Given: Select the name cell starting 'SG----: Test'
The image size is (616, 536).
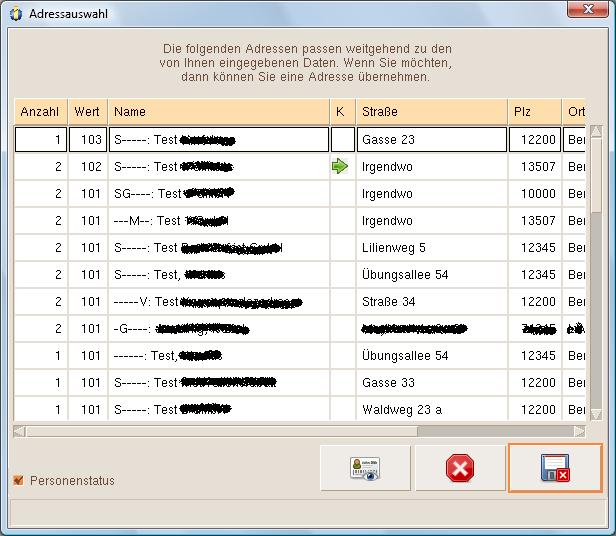Looking at the screenshot, I should pos(219,194).
